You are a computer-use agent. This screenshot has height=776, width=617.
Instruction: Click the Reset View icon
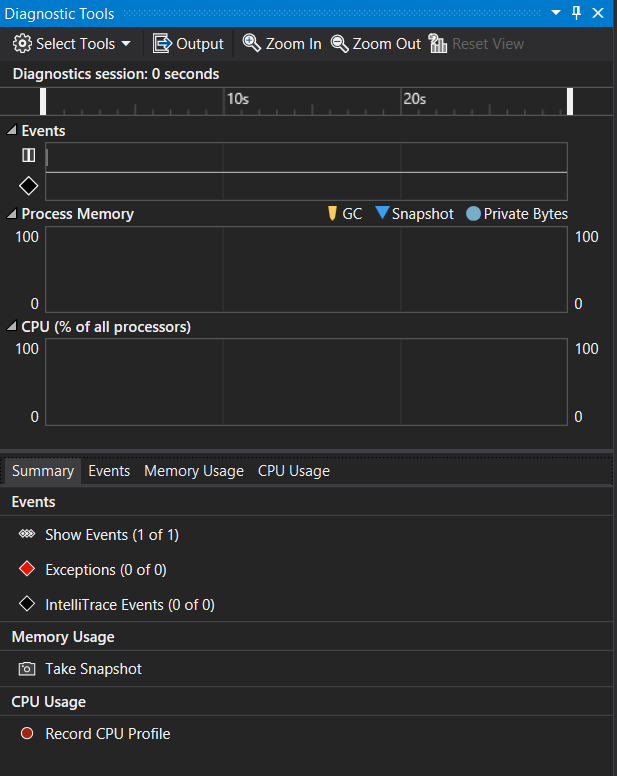[437, 44]
